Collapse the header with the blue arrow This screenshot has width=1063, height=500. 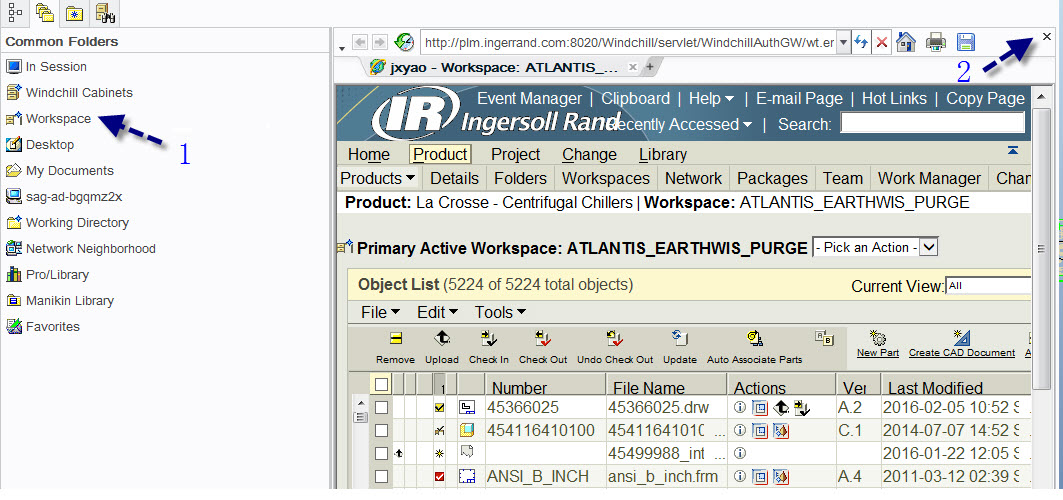click(x=1012, y=150)
